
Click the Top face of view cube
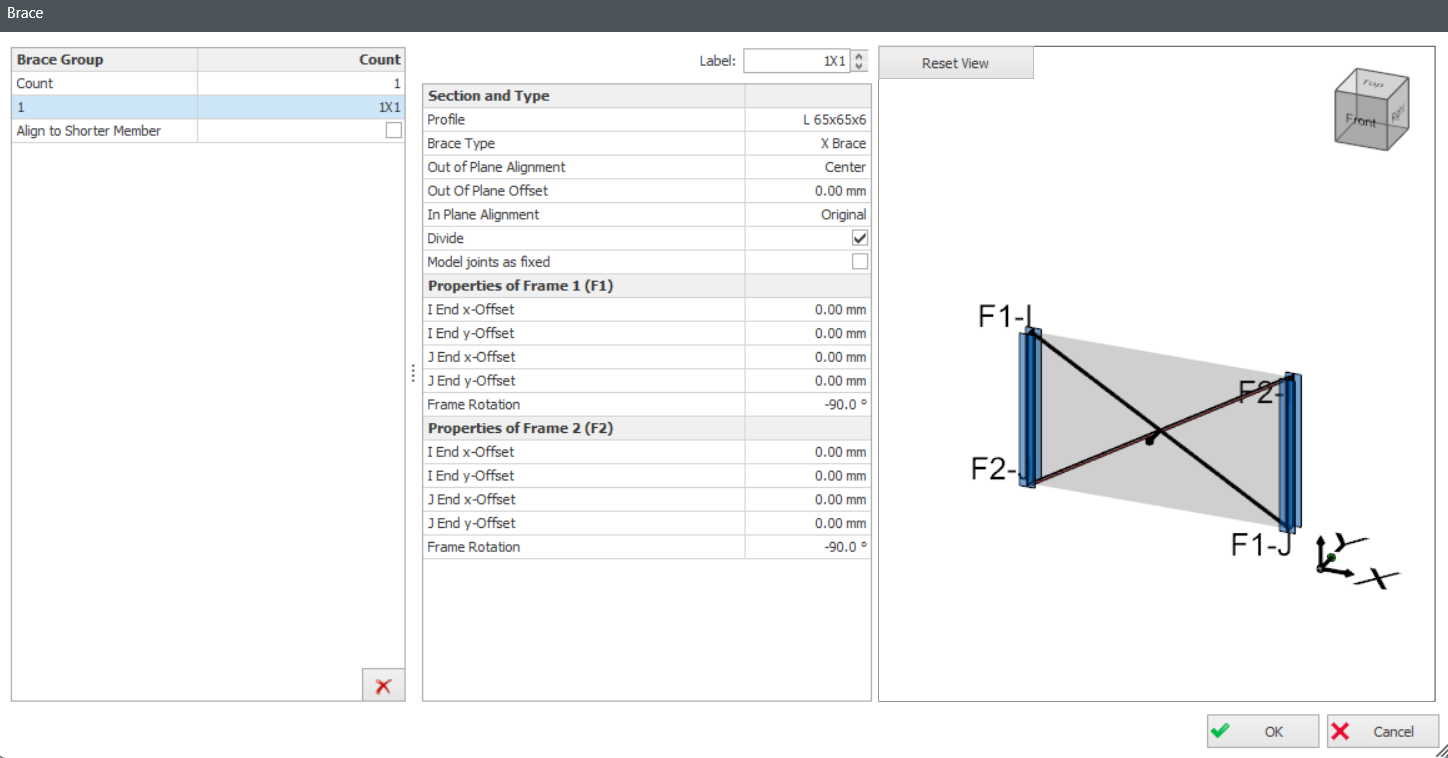click(x=1372, y=84)
